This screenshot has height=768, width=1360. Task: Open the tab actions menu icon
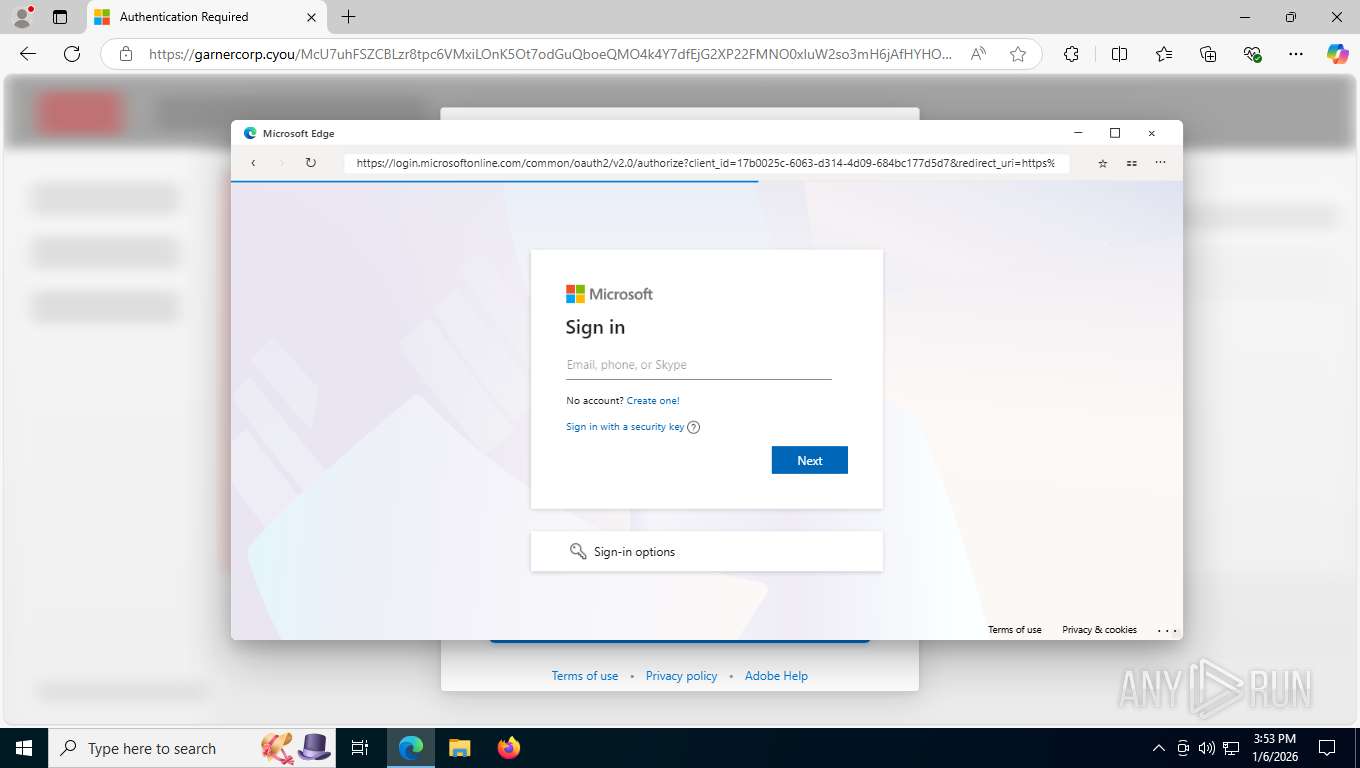60,17
